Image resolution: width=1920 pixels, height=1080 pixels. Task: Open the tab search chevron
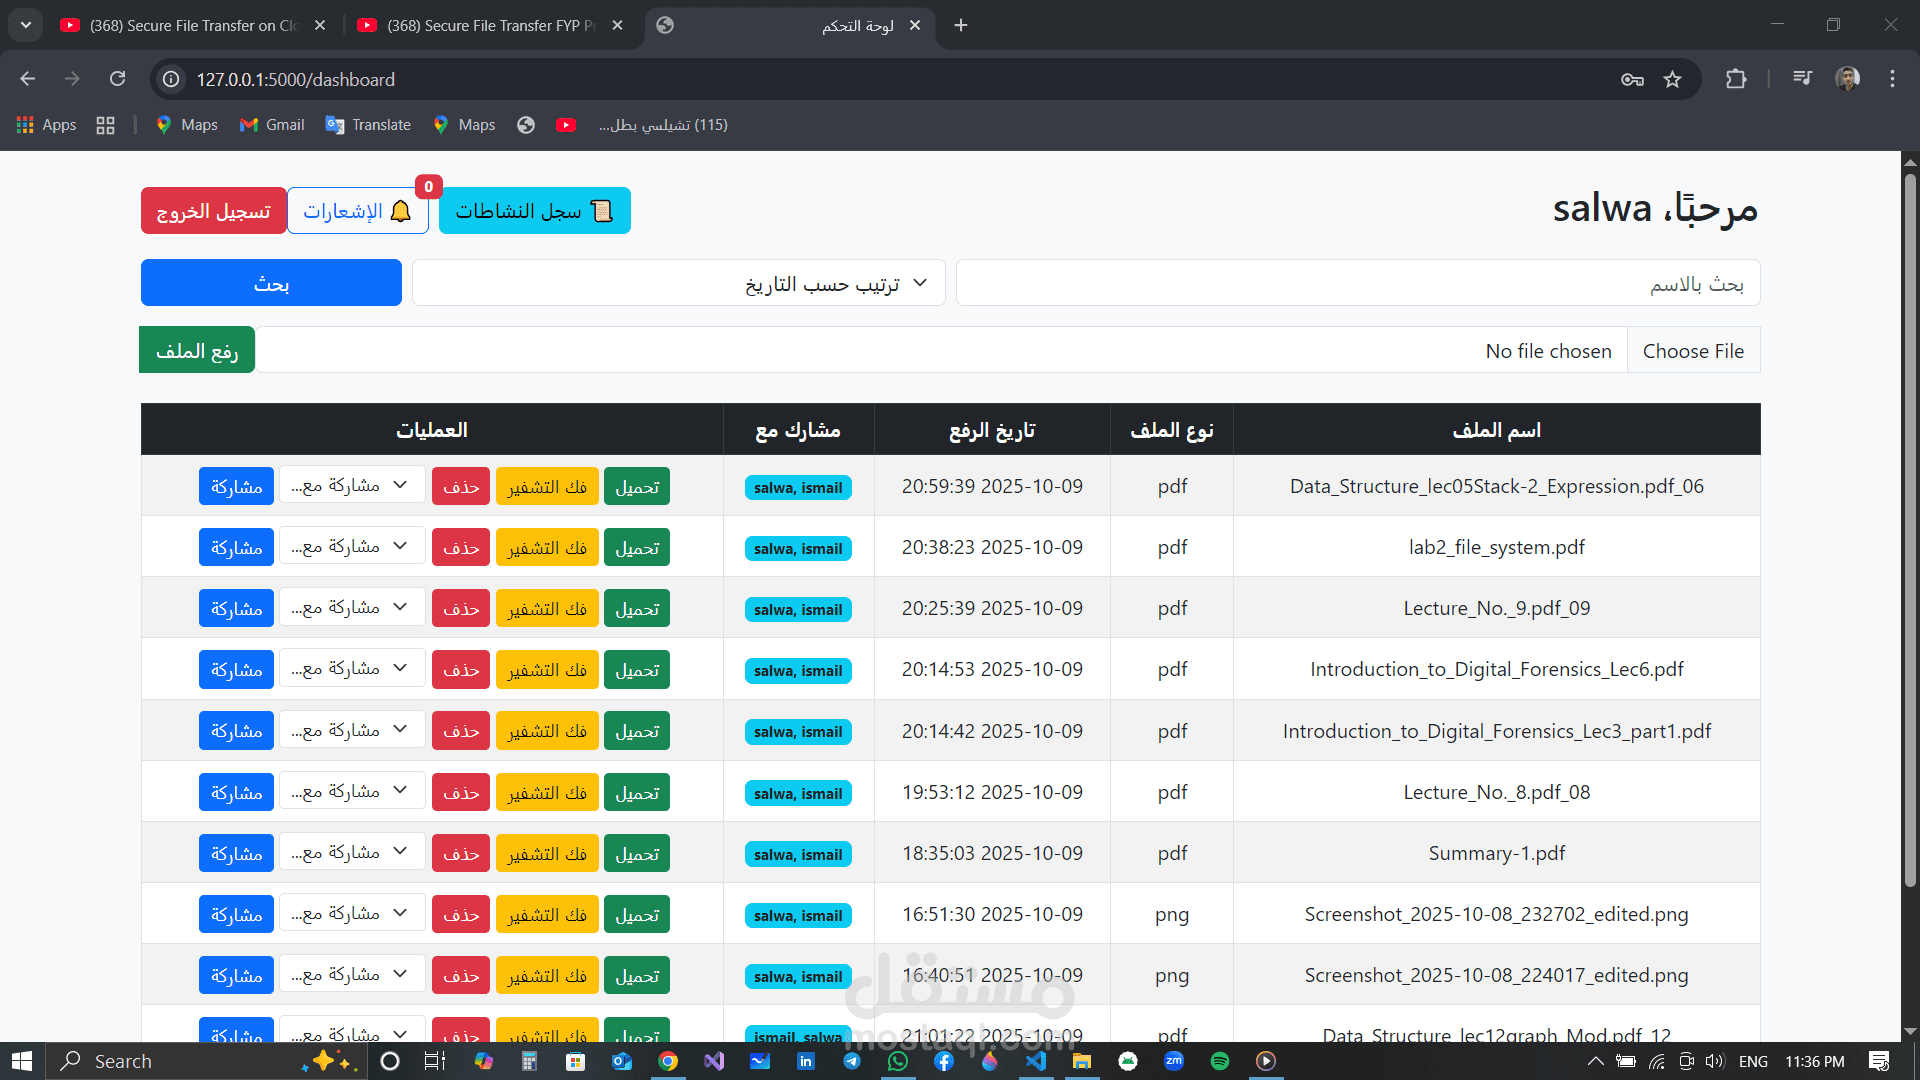tap(25, 25)
